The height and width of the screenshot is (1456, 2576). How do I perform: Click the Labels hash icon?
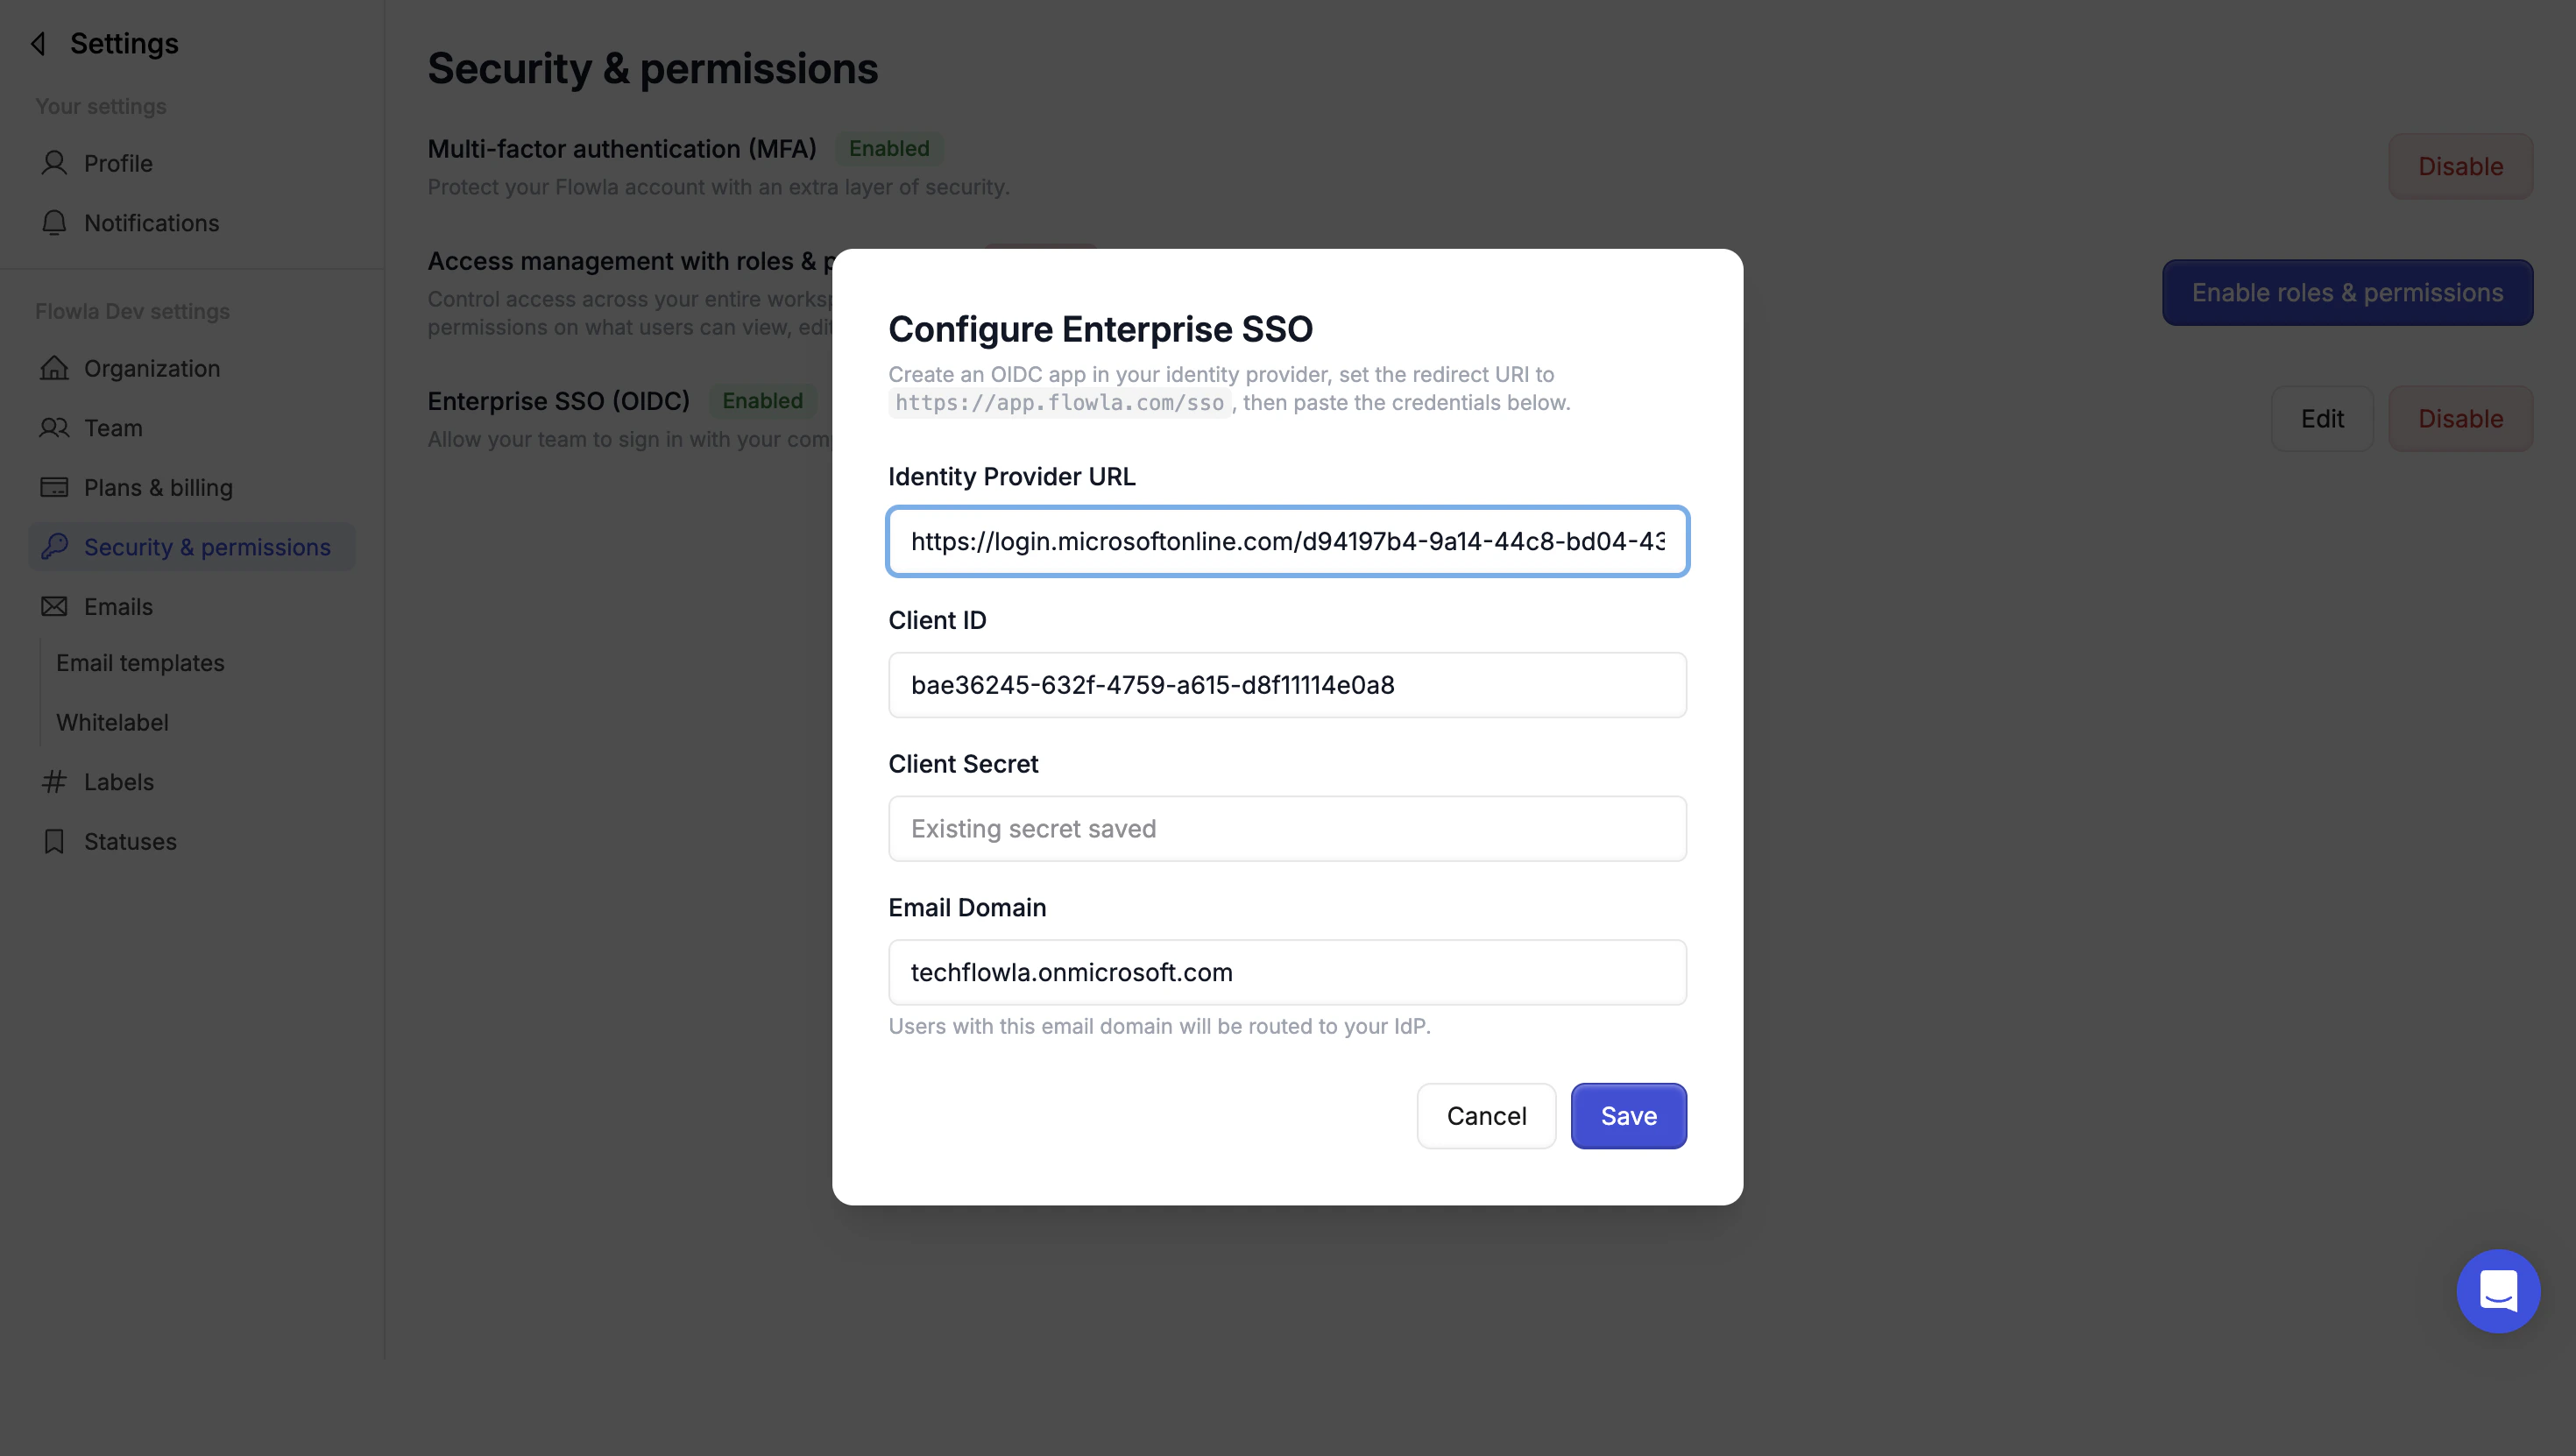pos(54,781)
